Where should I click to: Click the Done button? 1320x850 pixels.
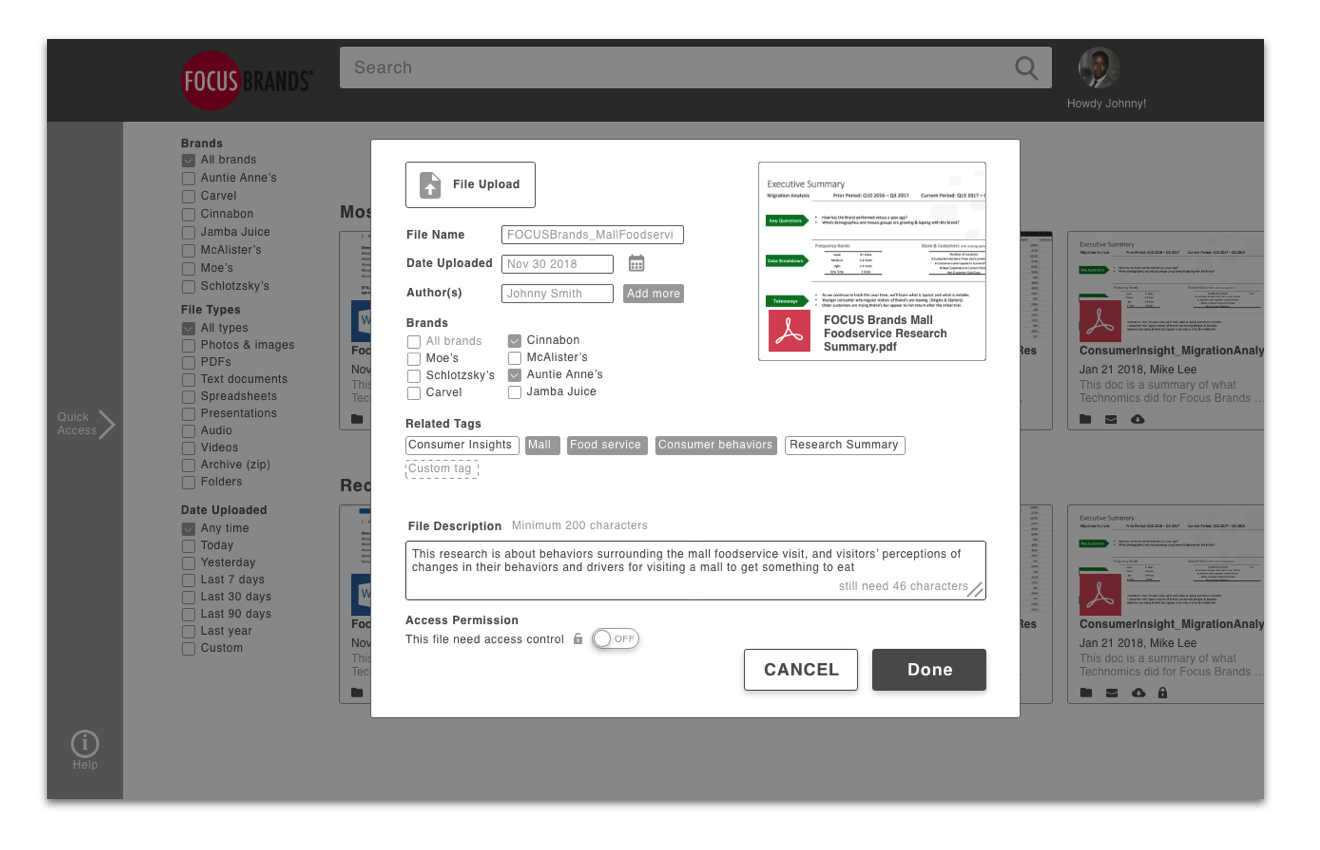[929, 670]
